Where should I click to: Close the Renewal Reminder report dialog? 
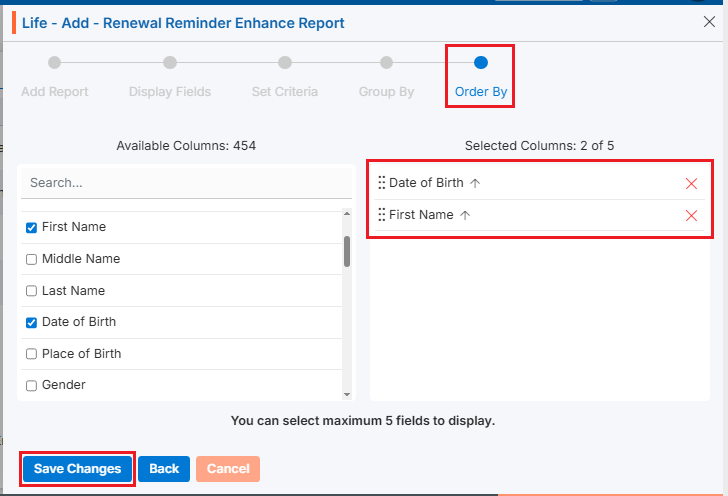tap(710, 22)
